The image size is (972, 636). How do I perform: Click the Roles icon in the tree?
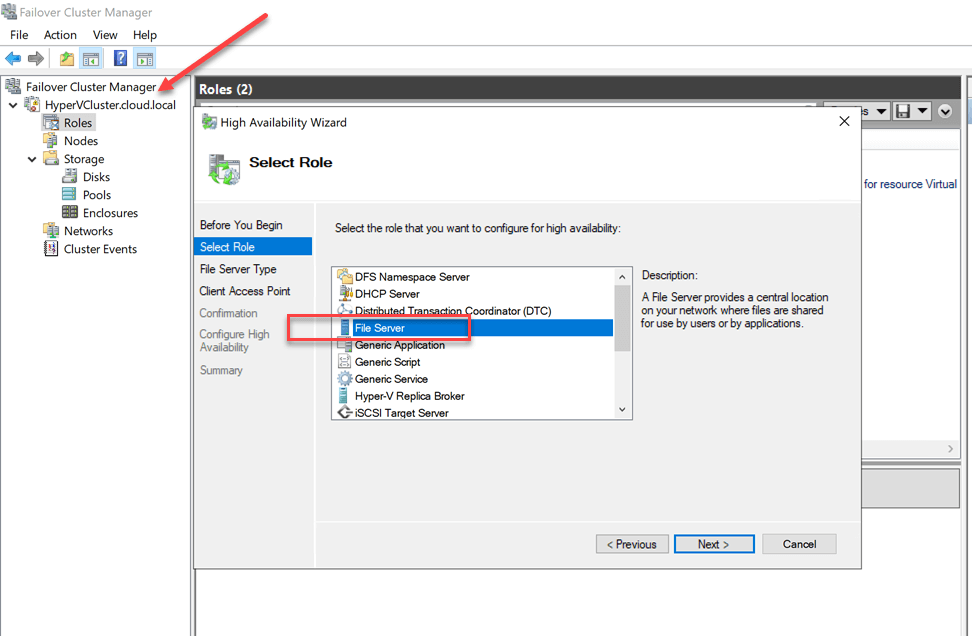51,123
